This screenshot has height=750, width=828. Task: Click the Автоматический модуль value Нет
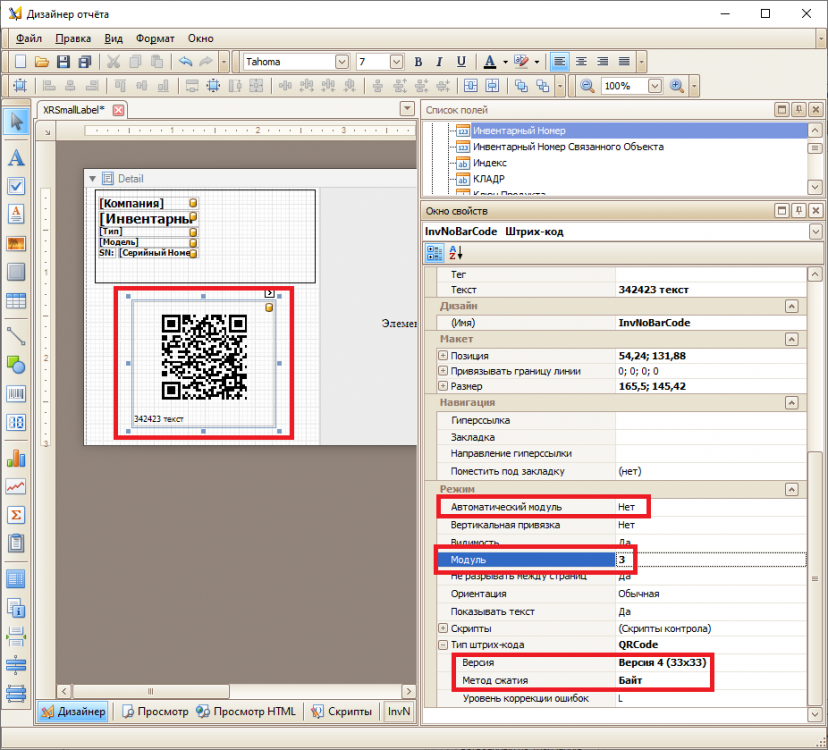click(x=626, y=507)
